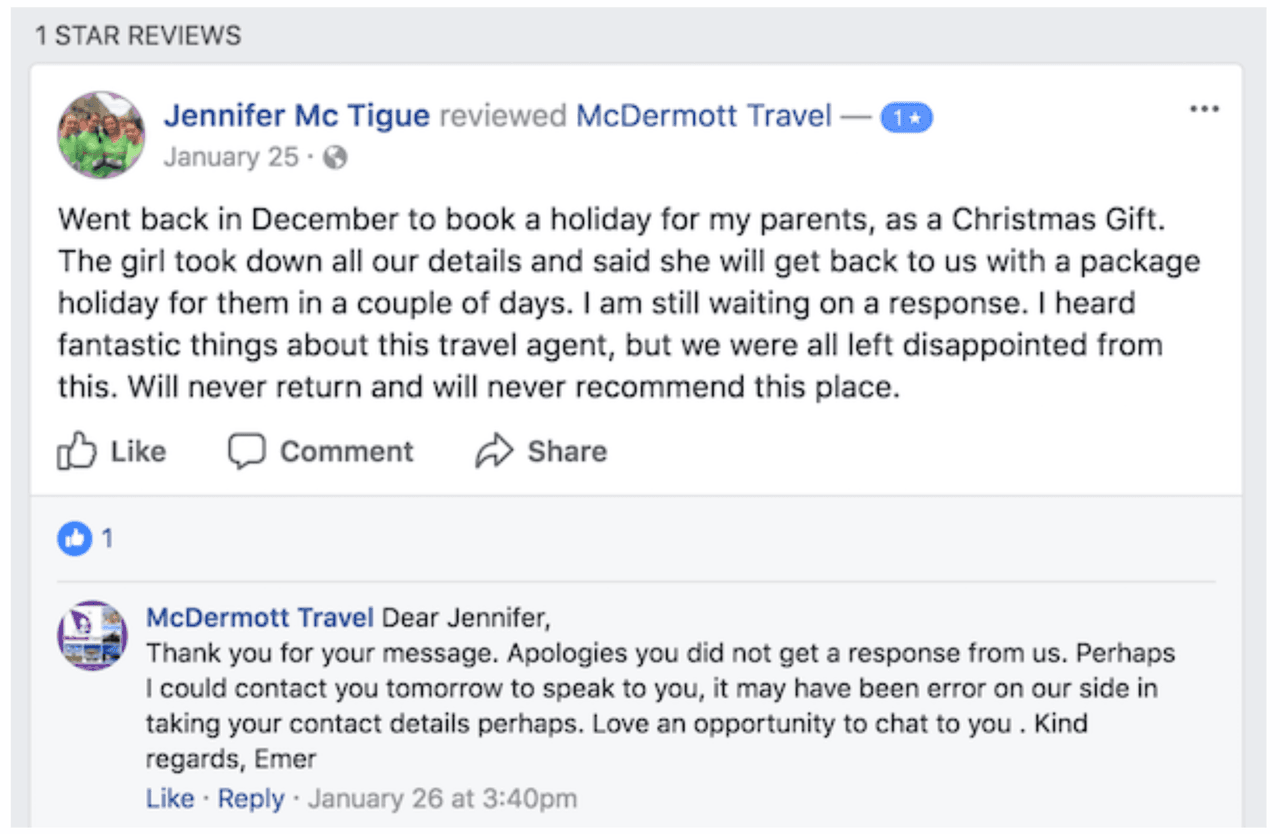Screen dimensions: 1280x834
Task: Like the review with thumbs-up button
Action: click(112, 452)
